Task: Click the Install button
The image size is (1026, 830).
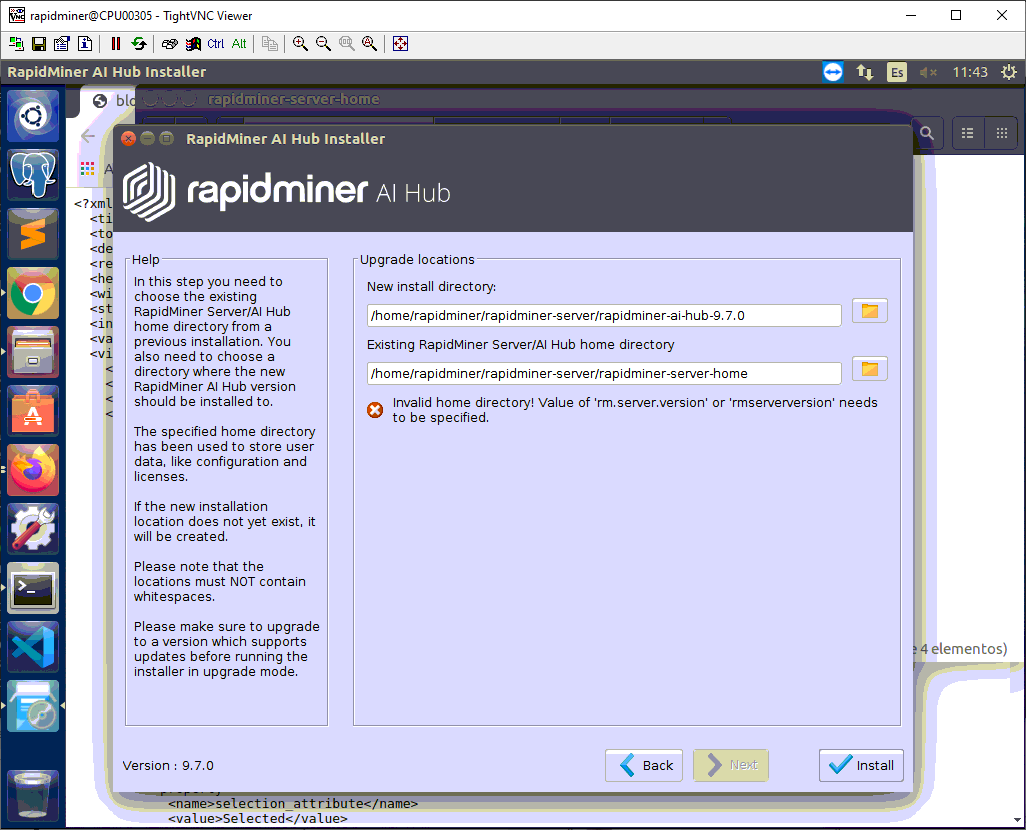Action: pyautogui.click(x=861, y=765)
